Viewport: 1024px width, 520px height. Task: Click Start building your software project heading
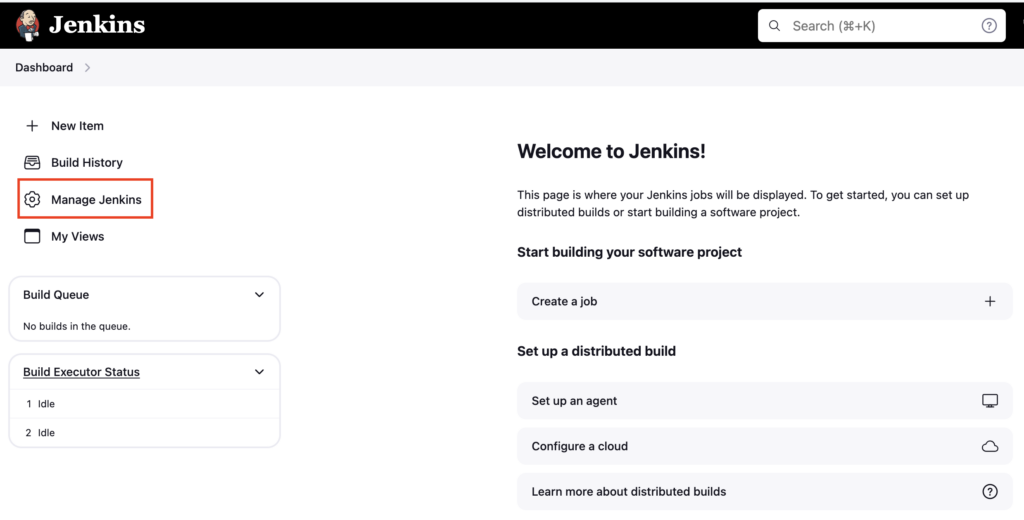pyautogui.click(x=630, y=252)
